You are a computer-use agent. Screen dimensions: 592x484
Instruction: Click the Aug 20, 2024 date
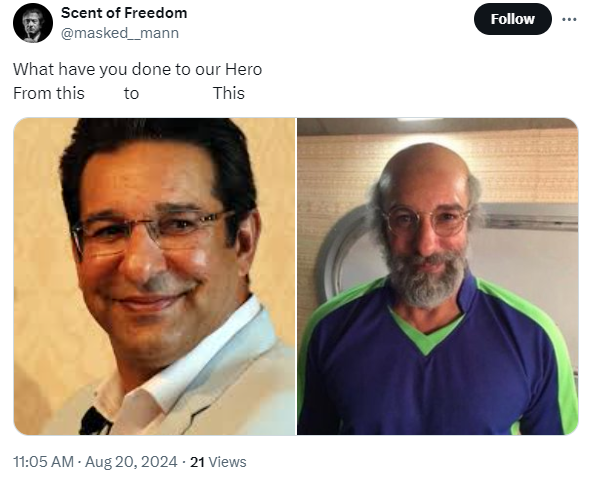point(131,462)
